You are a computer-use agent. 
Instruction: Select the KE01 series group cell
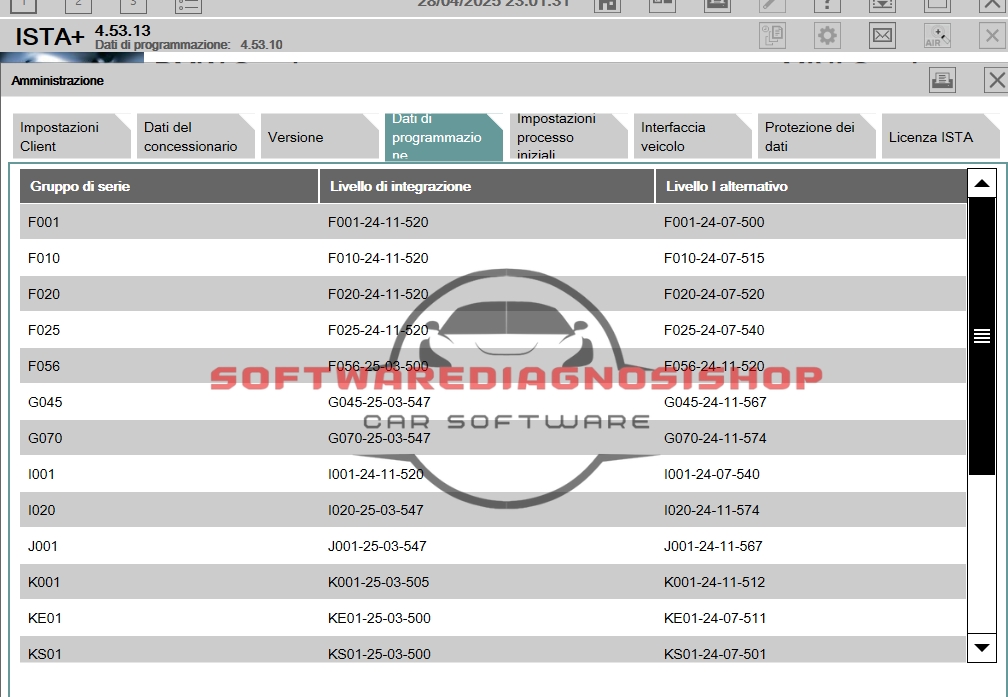(x=44, y=618)
